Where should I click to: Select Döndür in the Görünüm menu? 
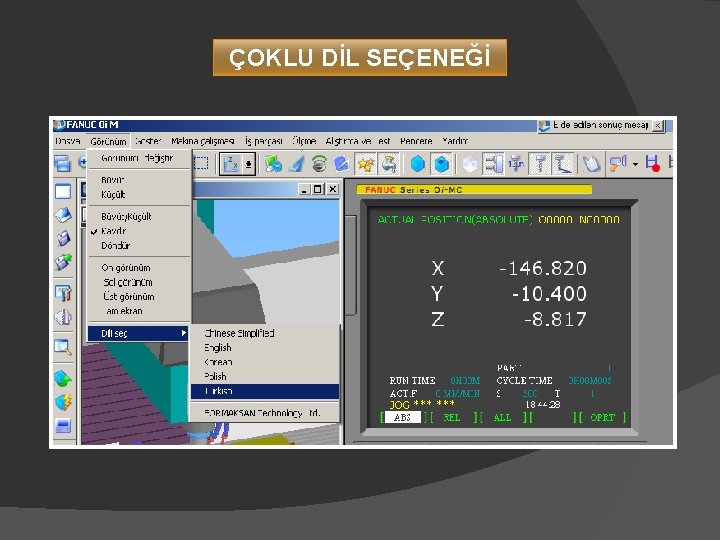(x=139, y=246)
